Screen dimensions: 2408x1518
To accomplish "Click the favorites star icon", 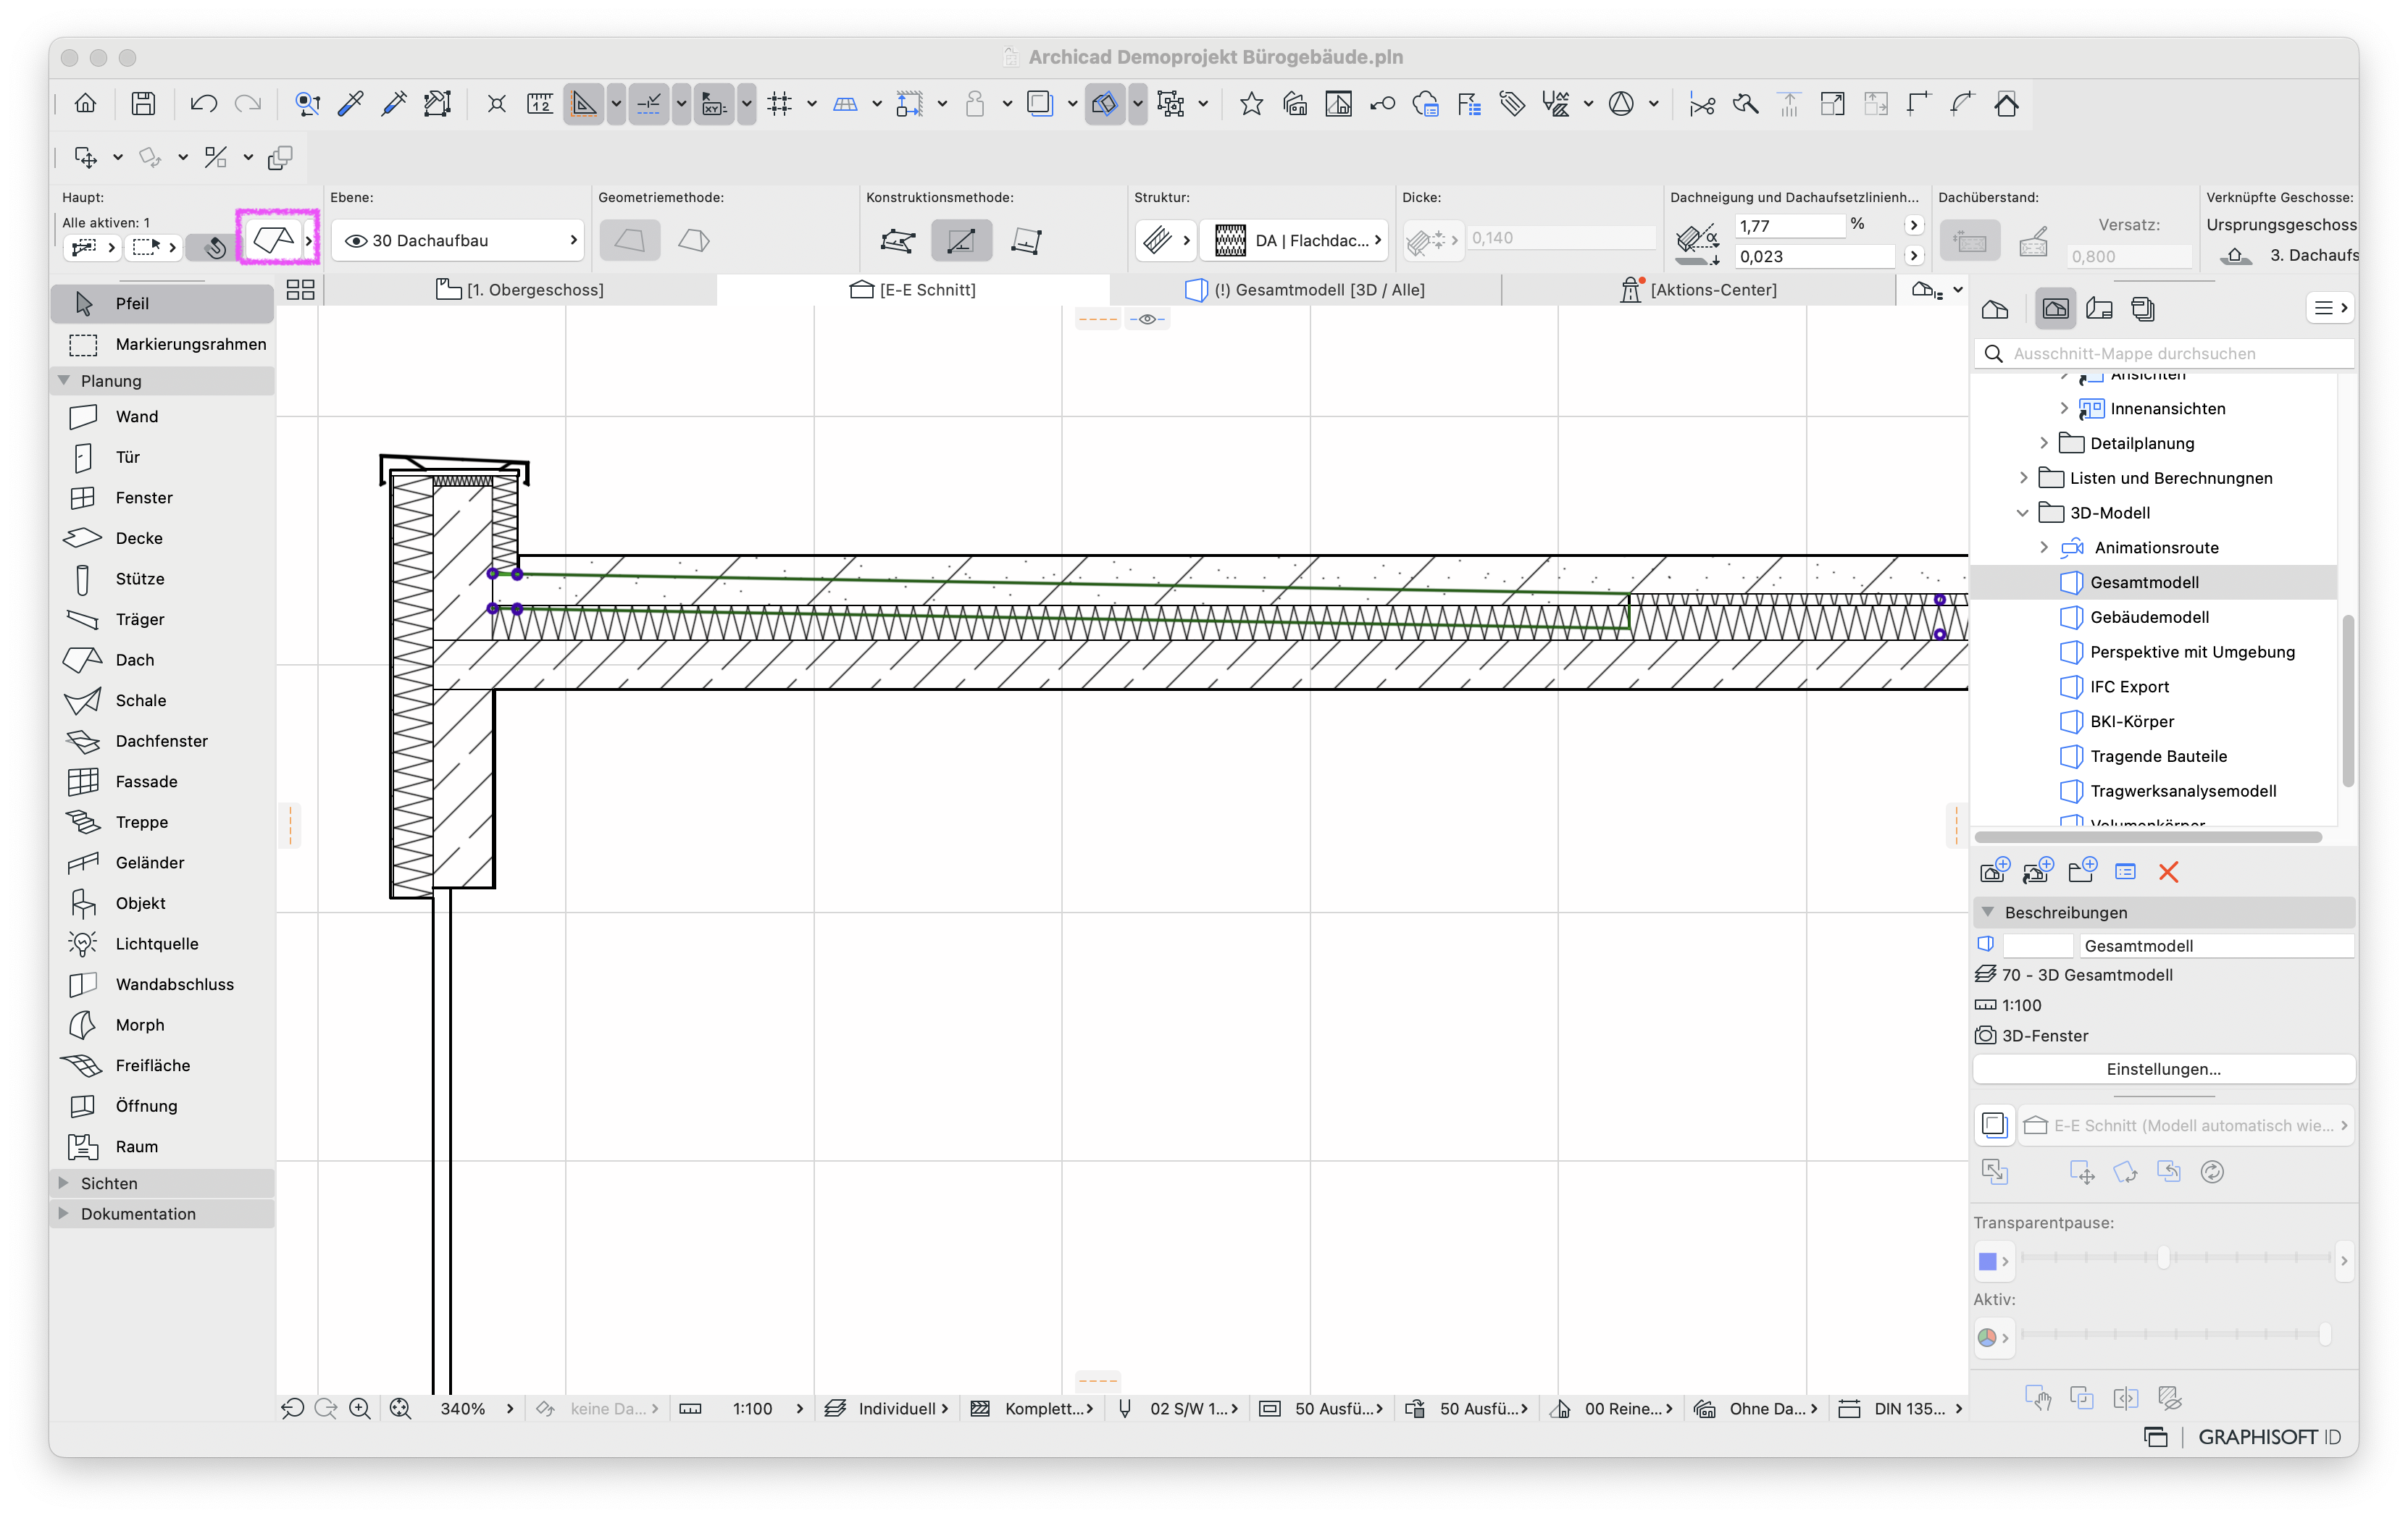I will (1251, 103).
